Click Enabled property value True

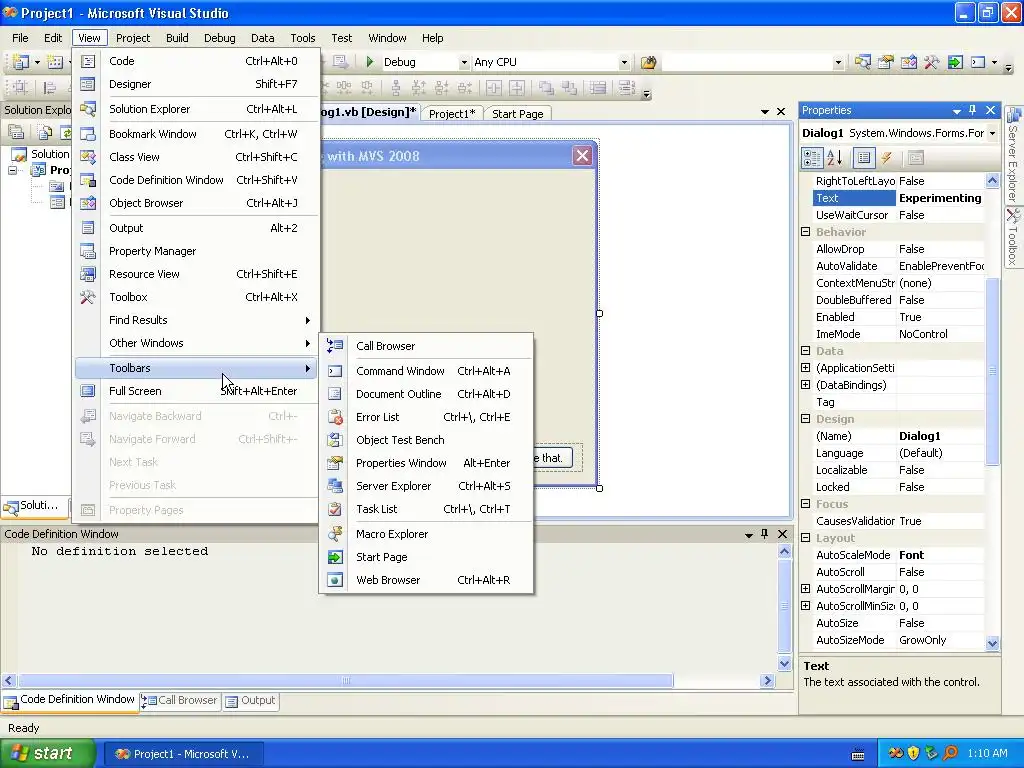(x=910, y=317)
